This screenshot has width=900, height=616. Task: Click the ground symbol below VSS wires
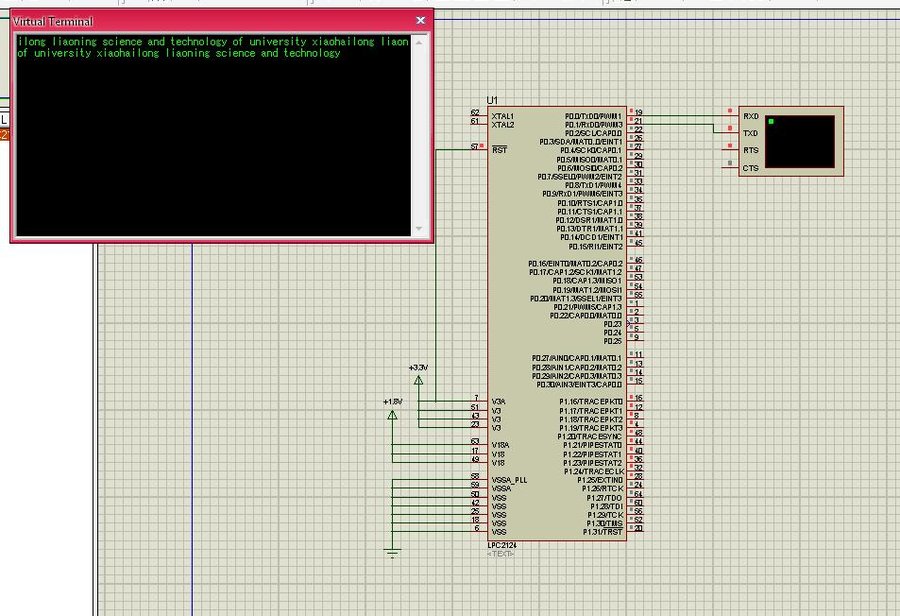click(393, 552)
